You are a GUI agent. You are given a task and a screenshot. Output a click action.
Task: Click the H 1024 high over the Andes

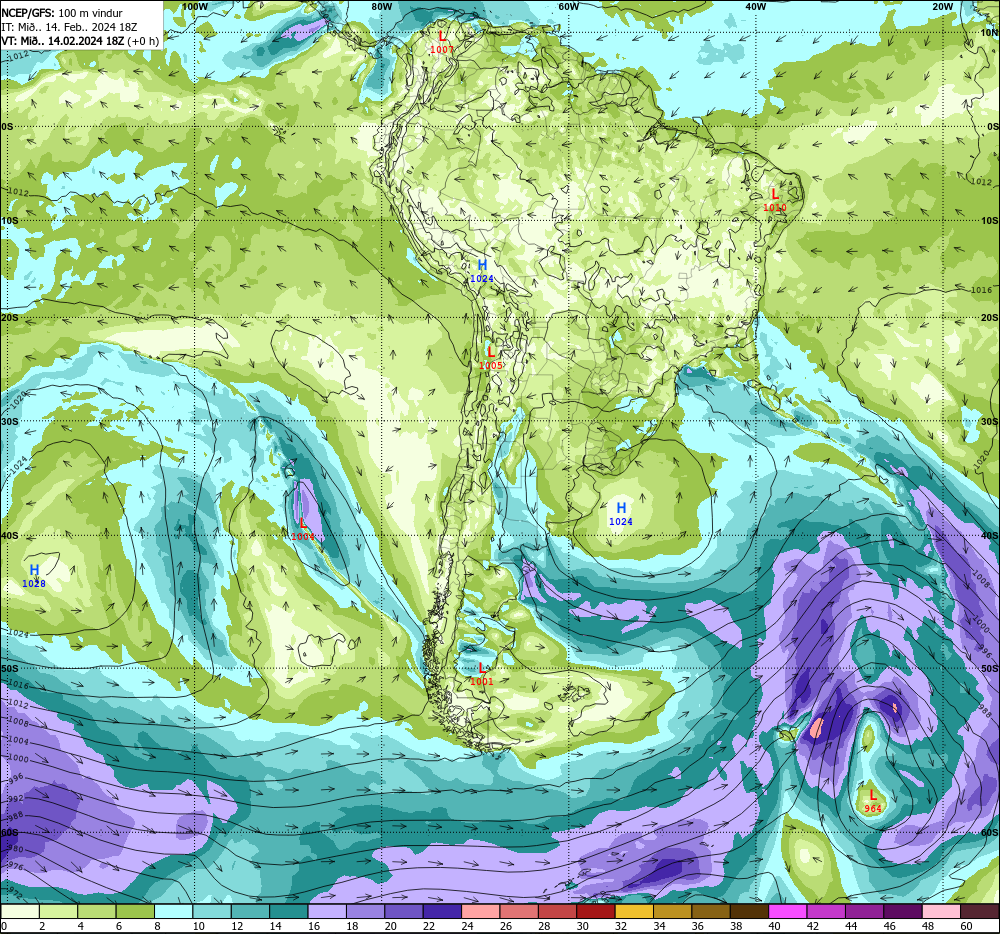pyautogui.click(x=482, y=271)
